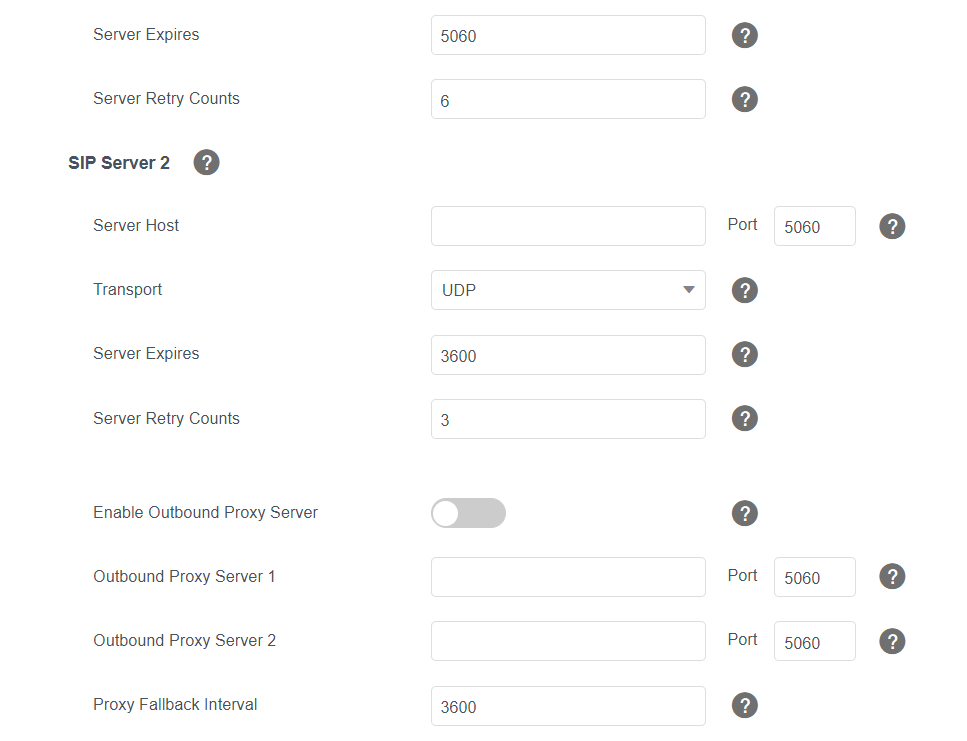967x741 pixels.
Task: Show help for Outbound Proxy Server 2
Action: (892, 641)
